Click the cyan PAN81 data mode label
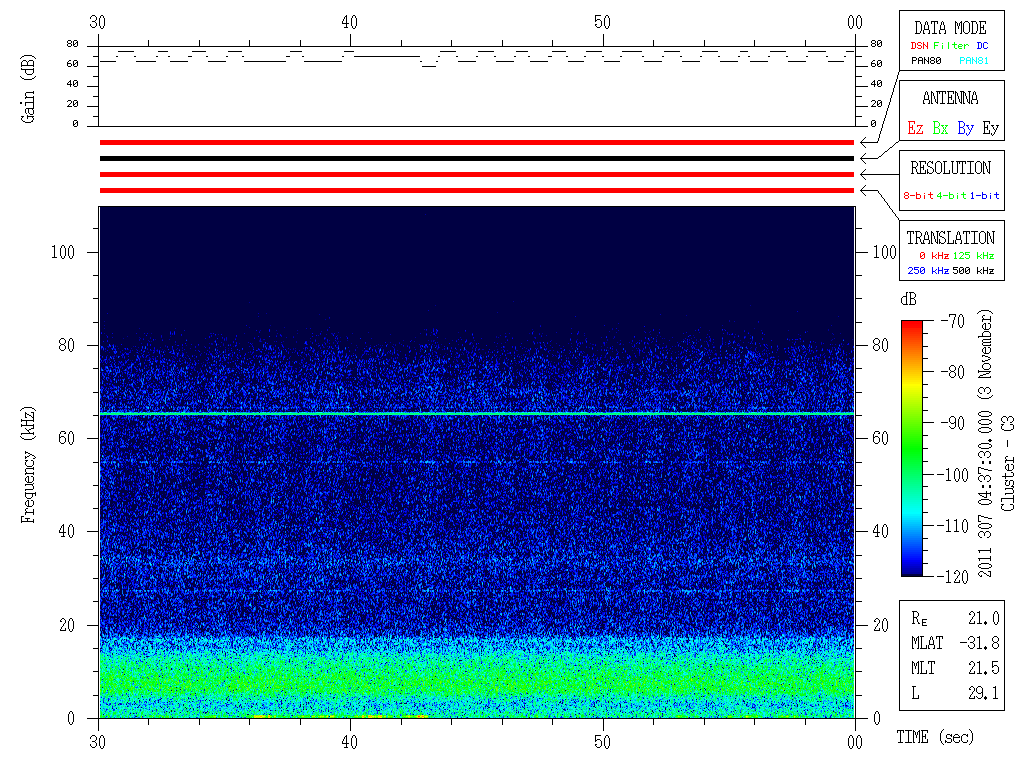This screenshot has width=1024, height=768. coord(974,61)
